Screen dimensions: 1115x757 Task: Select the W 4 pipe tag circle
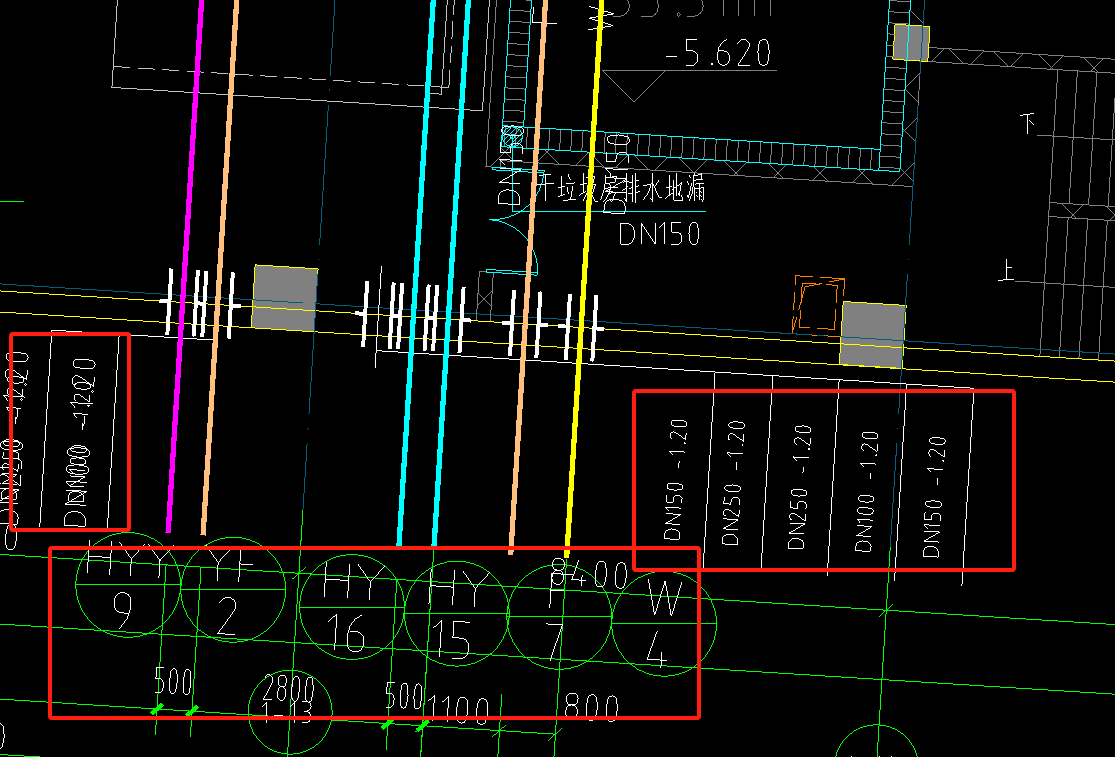(664, 623)
